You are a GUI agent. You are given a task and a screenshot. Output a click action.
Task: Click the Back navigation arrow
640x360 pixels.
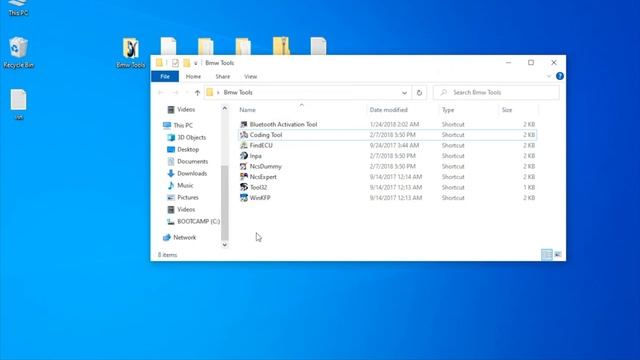pyautogui.click(x=160, y=93)
